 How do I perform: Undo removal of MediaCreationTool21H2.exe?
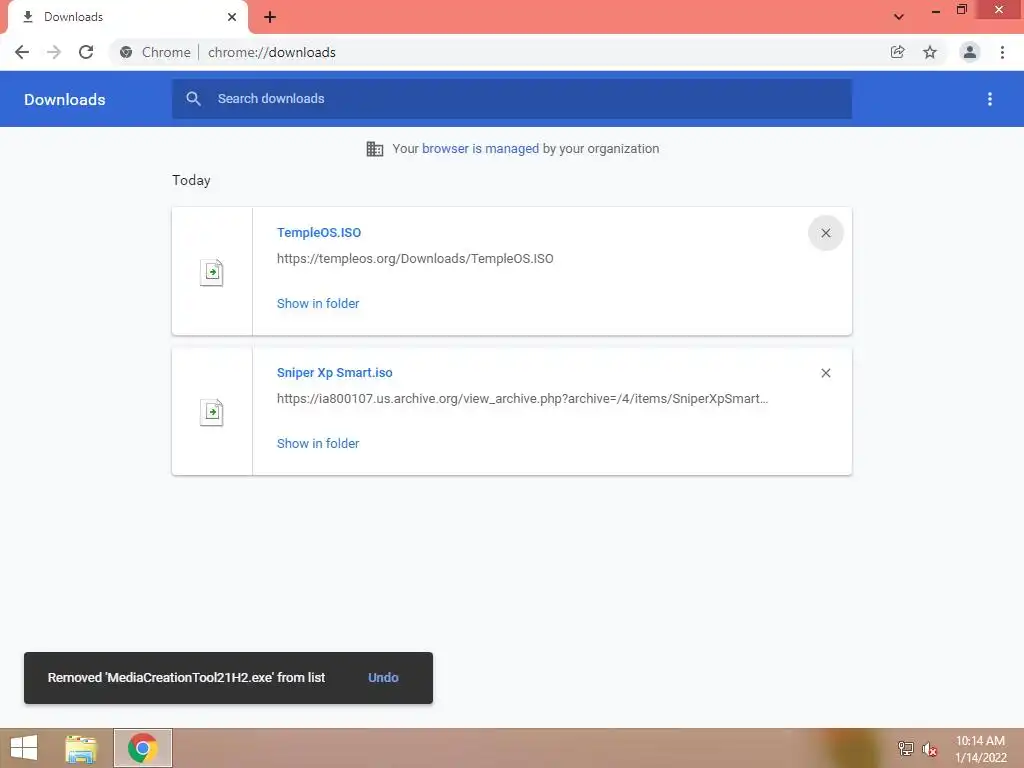383,678
